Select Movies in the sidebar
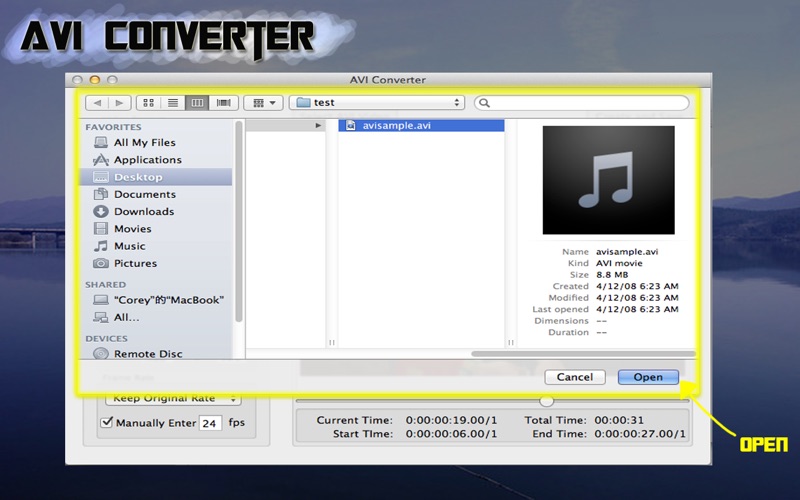Image resolution: width=800 pixels, height=500 pixels. [x=156, y=229]
